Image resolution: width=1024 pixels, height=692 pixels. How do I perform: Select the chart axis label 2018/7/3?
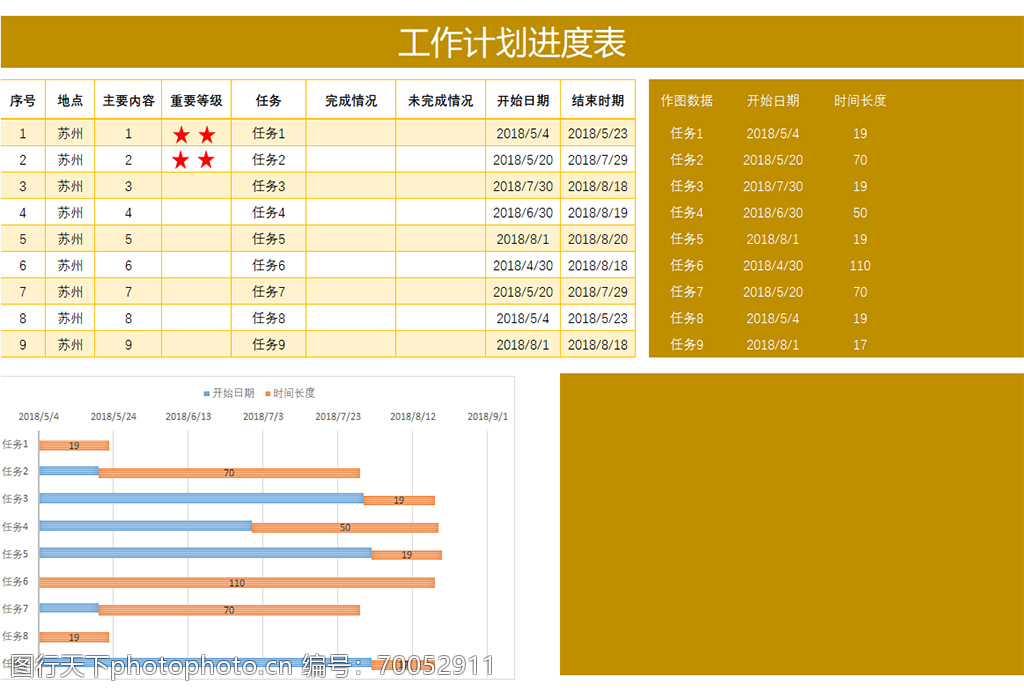(x=263, y=417)
